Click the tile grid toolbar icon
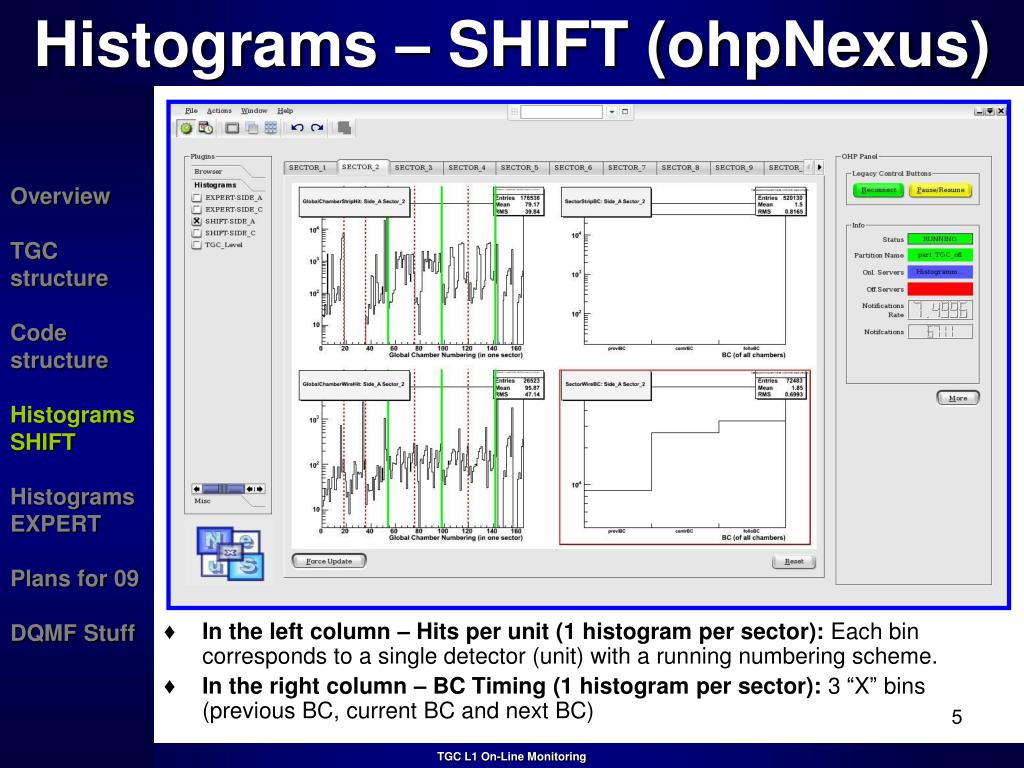Screen dimensions: 1024x768 pyautogui.click(x=270, y=128)
